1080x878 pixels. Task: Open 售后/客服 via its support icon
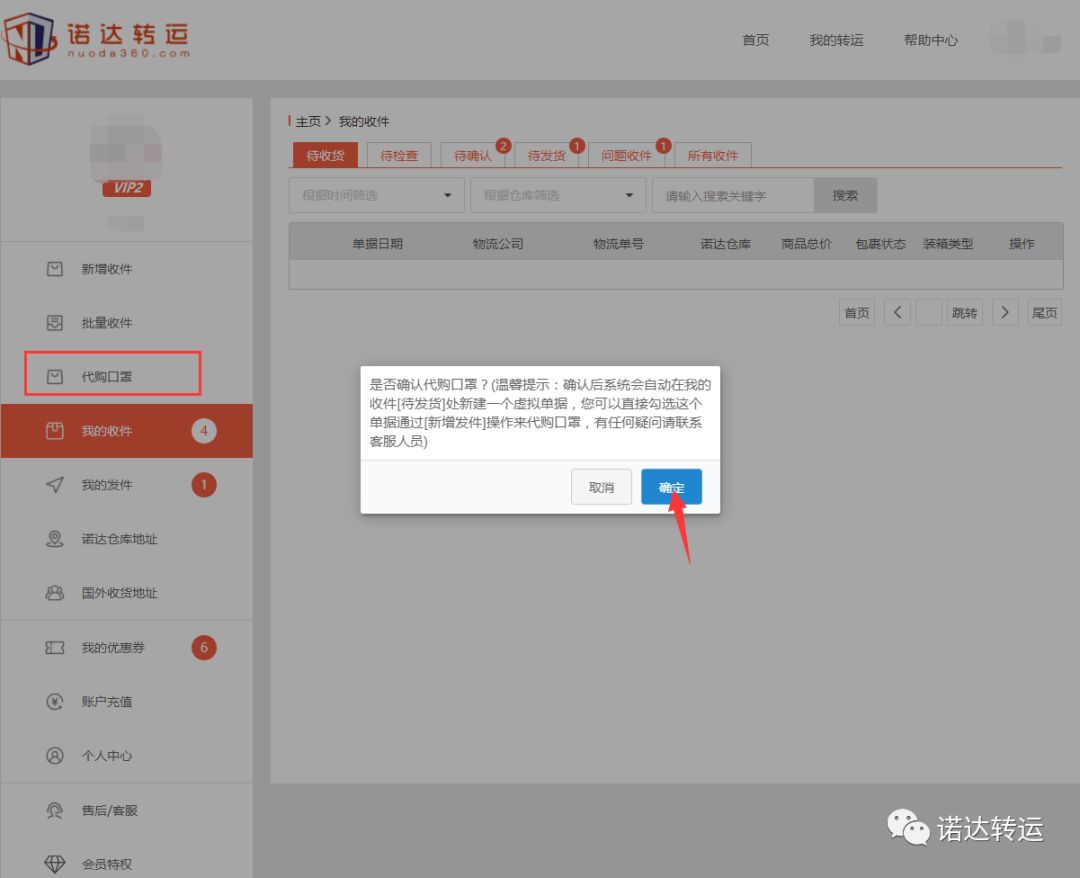55,810
